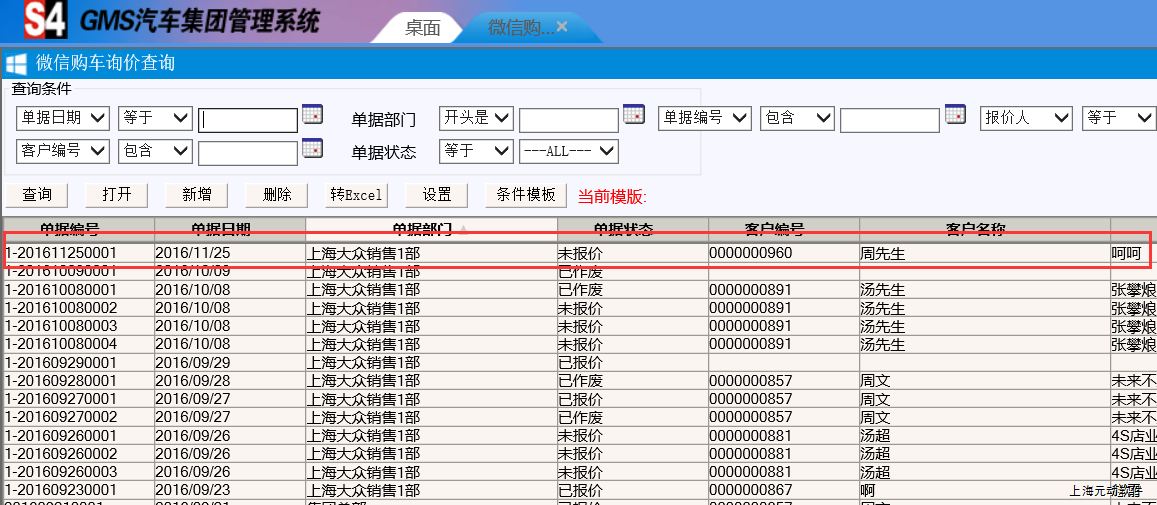Select the 微信购... tab
The width and height of the screenshot is (1157, 505).
pyautogui.click(x=520, y=28)
